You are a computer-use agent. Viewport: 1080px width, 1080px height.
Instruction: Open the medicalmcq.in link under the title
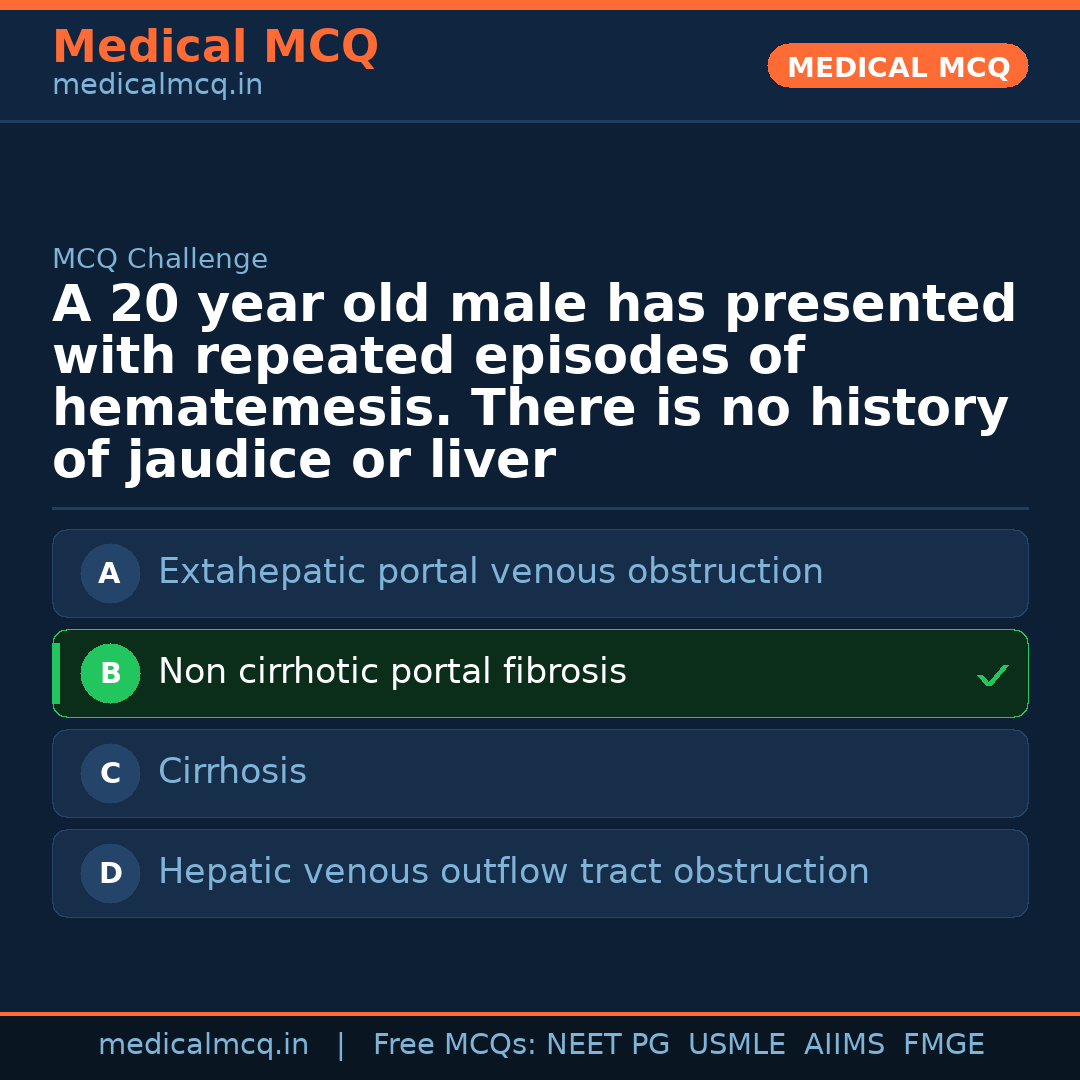[157, 86]
